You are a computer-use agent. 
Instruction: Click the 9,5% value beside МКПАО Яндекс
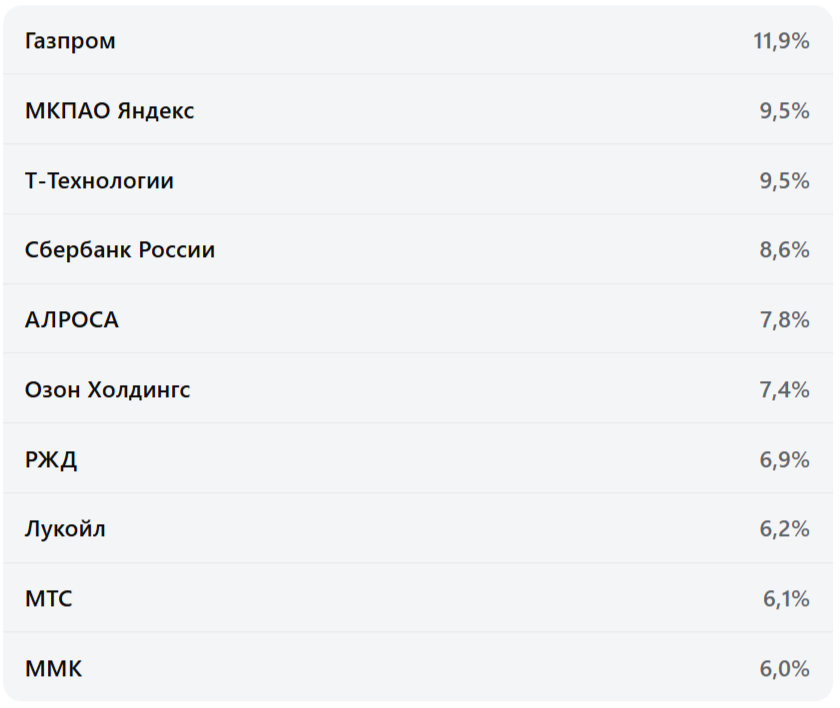pyautogui.click(x=784, y=111)
